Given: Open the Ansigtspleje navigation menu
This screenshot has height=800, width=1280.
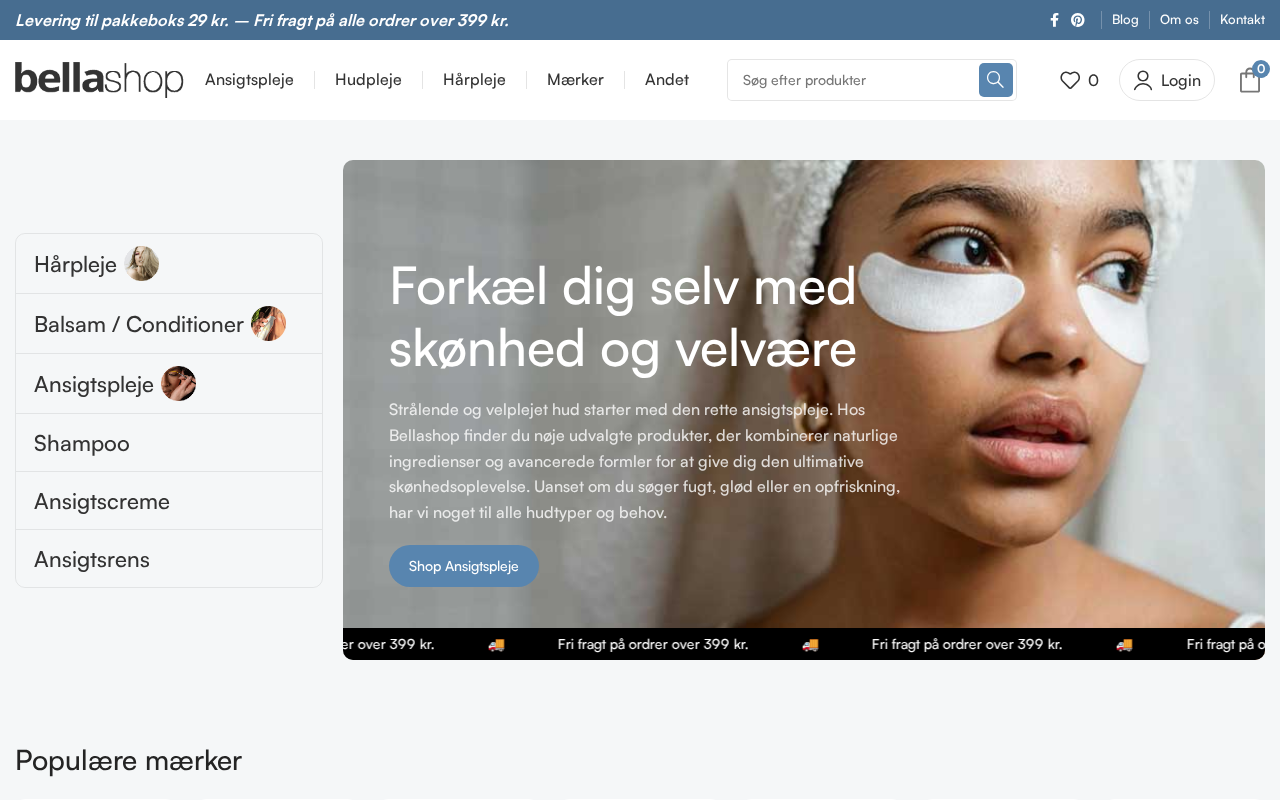Looking at the screenshot, I should pos(249,80).
